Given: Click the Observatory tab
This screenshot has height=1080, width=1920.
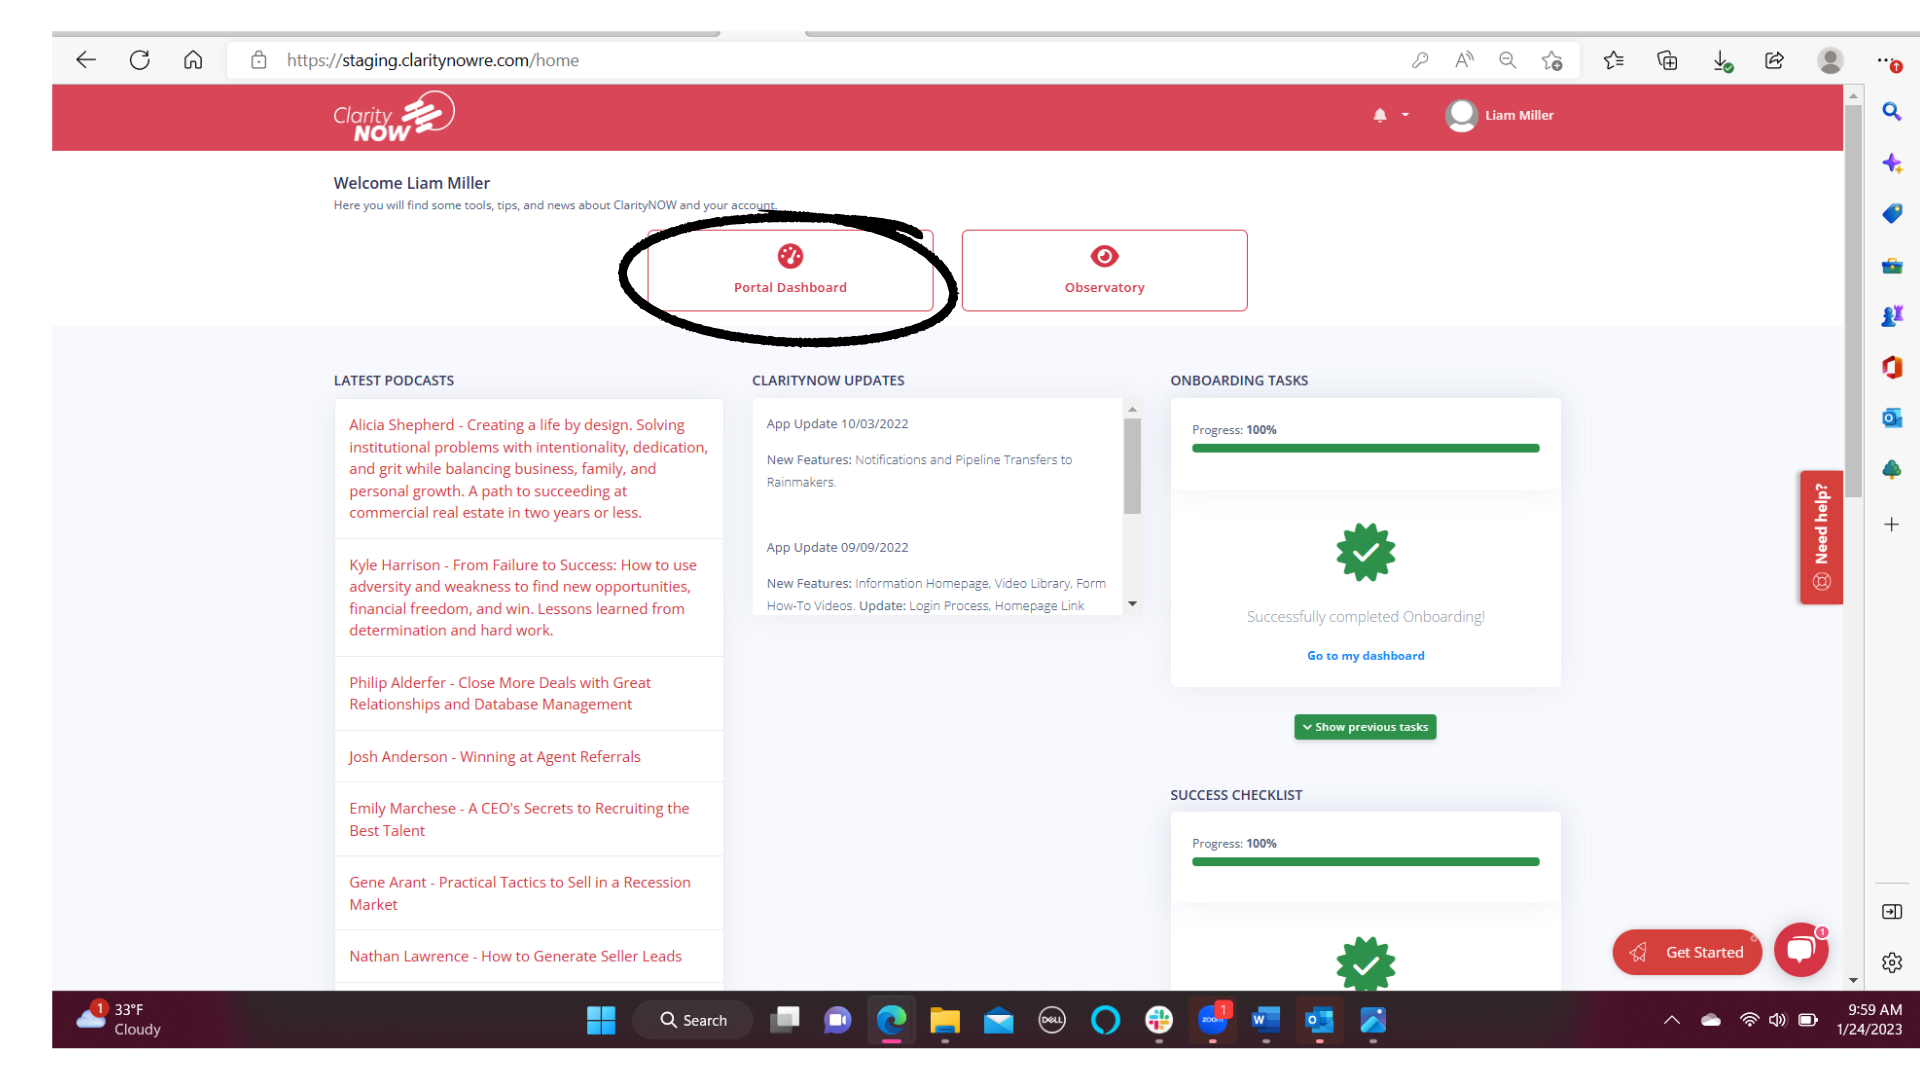Looking at the screenshot, I should (x=1105, y=270).
